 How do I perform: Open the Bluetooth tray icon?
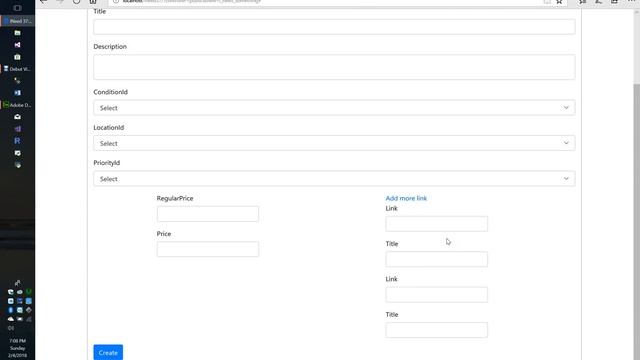click(x=11, y=310)
